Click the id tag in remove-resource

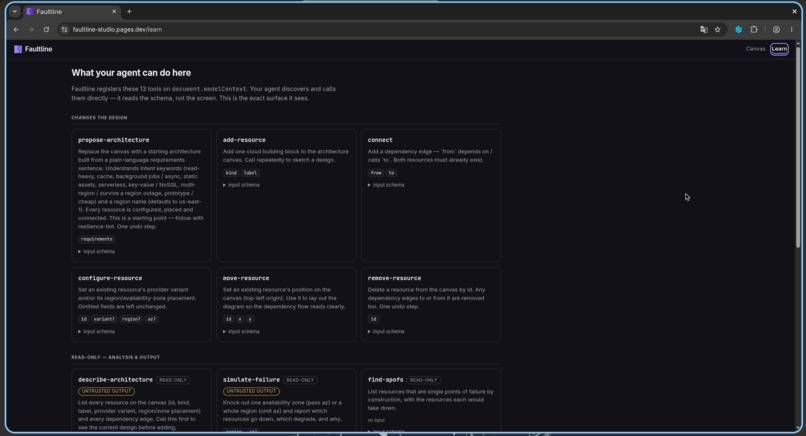(x=374, y=319)
